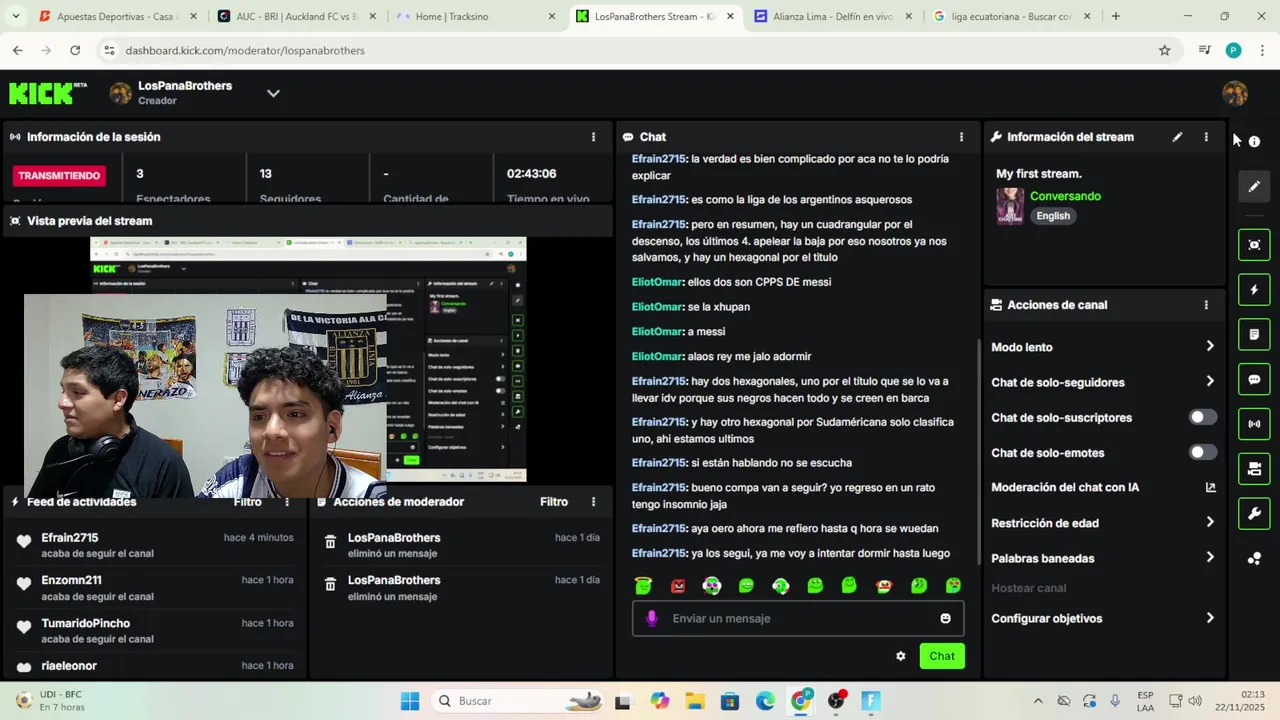Switch to Home | Tracksino tab
Viewport: 1280px width, 720px height.
click(x=476, y=16)
